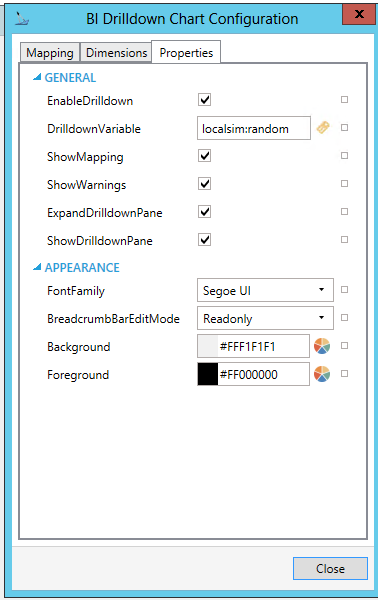379x600 pixels.
Task: Open the FontFamily Segoe UI dropdown
Action: (x=265, y=290)
